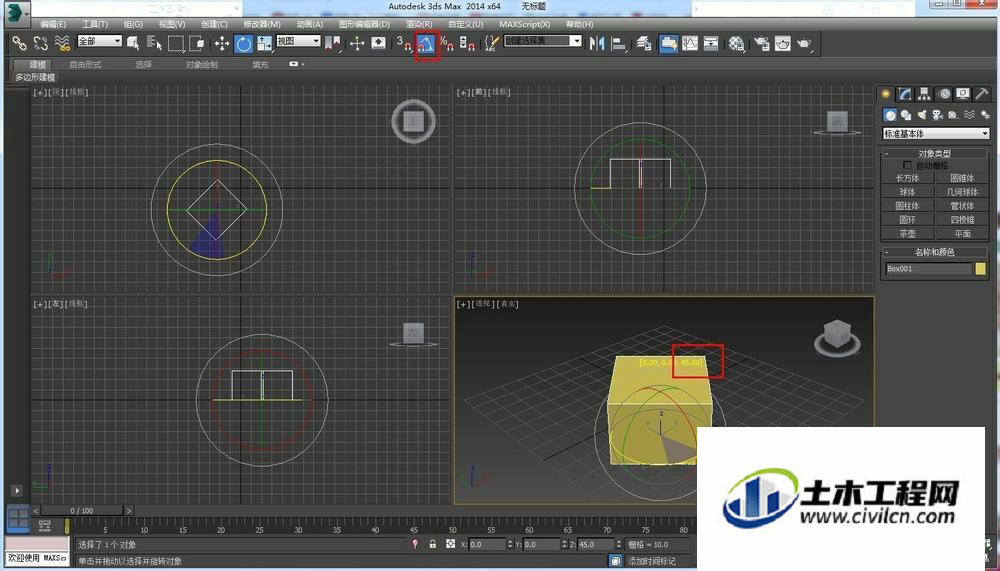Click the 长方体 box button
Screen dimensions: 1000x571
(x=908, y=178)
